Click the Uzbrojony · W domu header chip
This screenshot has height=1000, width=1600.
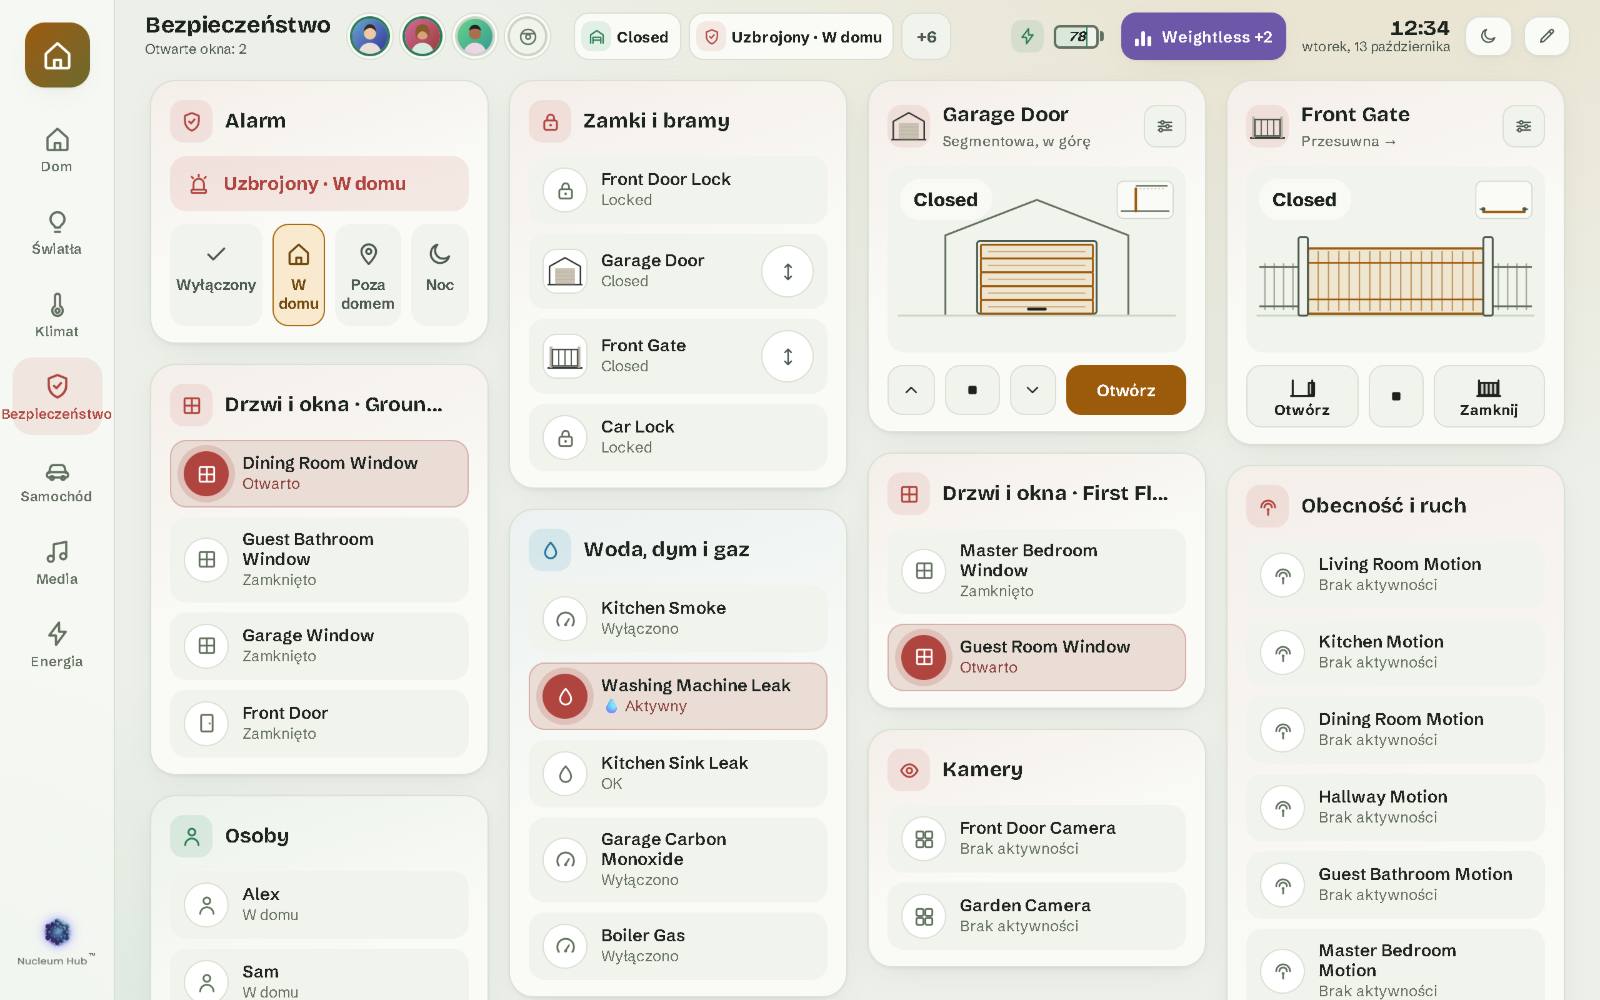coord(792,37)
